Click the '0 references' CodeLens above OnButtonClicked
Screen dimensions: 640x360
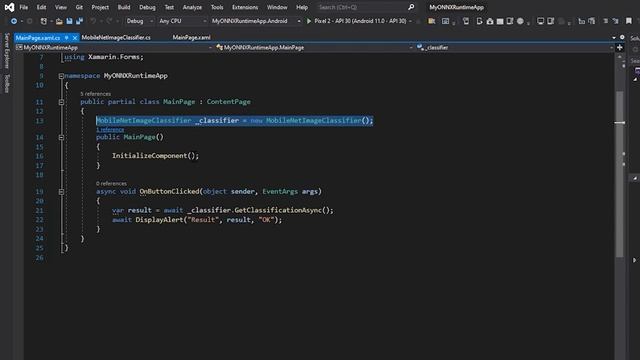(x=111, y=184)
